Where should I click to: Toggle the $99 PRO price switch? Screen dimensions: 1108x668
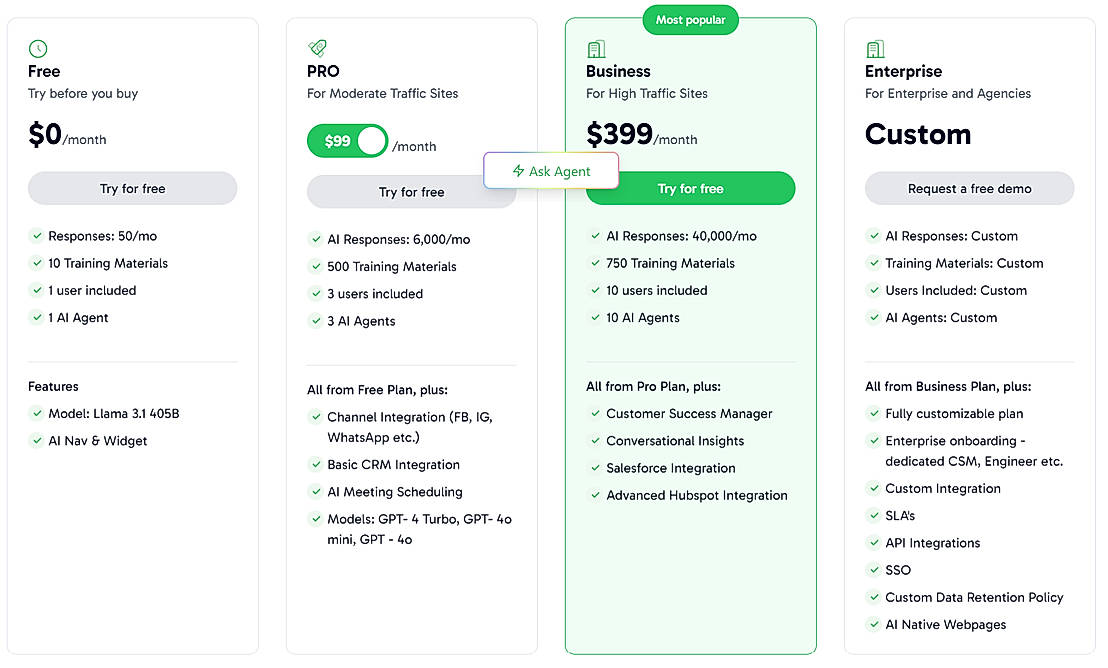point(347,141)
